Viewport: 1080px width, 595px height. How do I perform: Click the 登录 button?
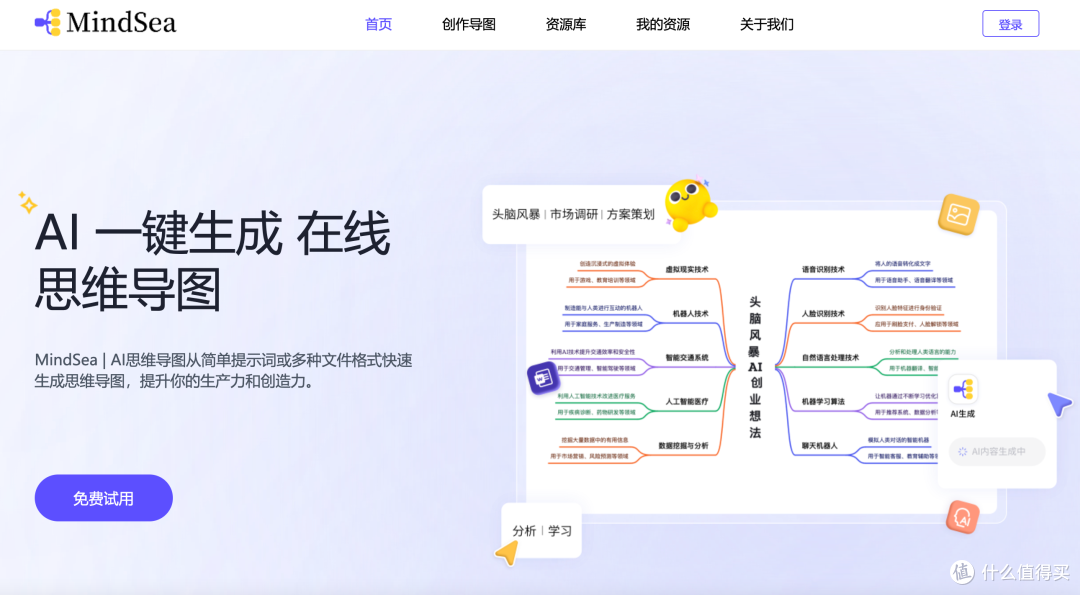click(1010, 24)
